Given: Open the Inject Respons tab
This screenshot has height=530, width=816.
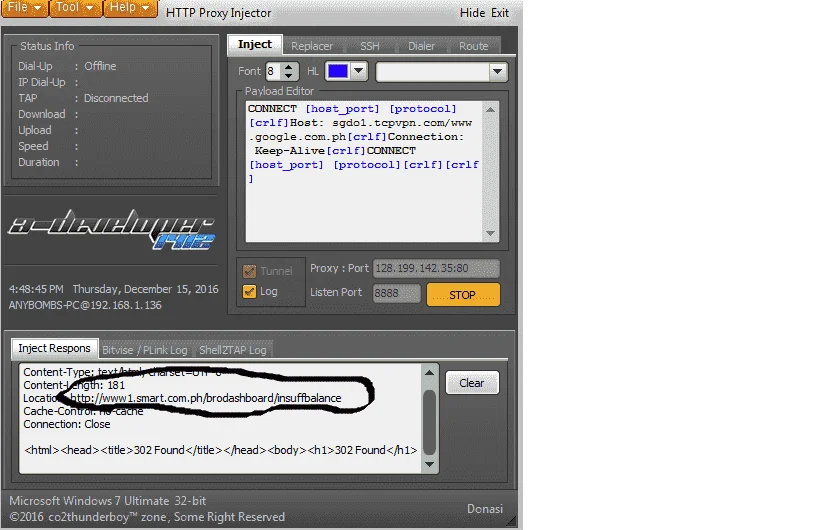Looking at the screenshot, I should tap(55, 348).
